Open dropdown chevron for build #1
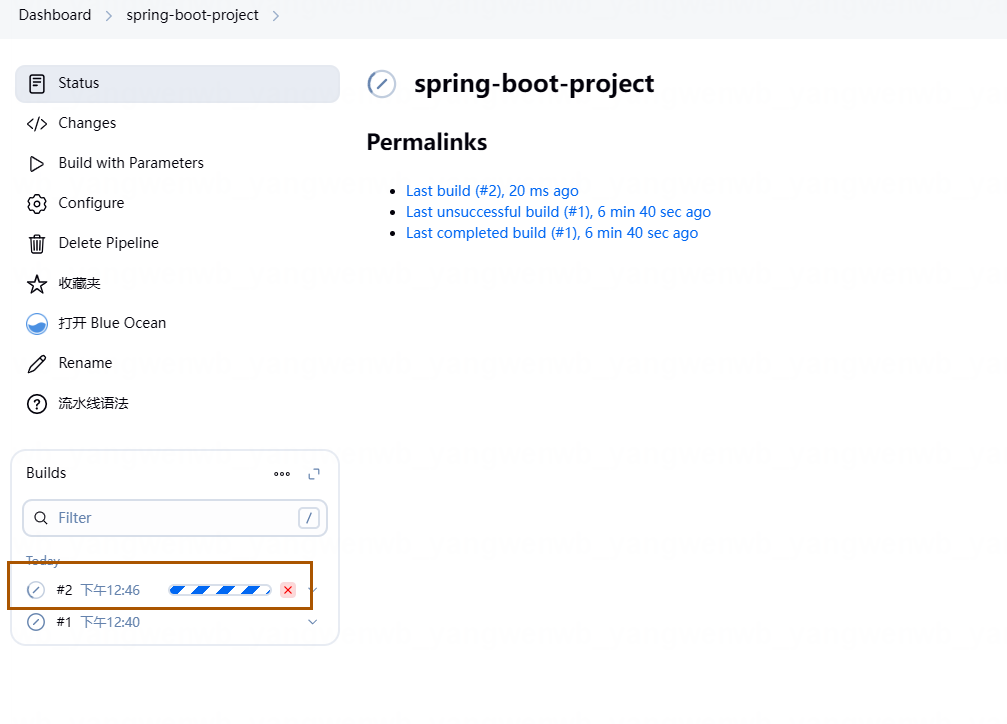 (312, 622)
